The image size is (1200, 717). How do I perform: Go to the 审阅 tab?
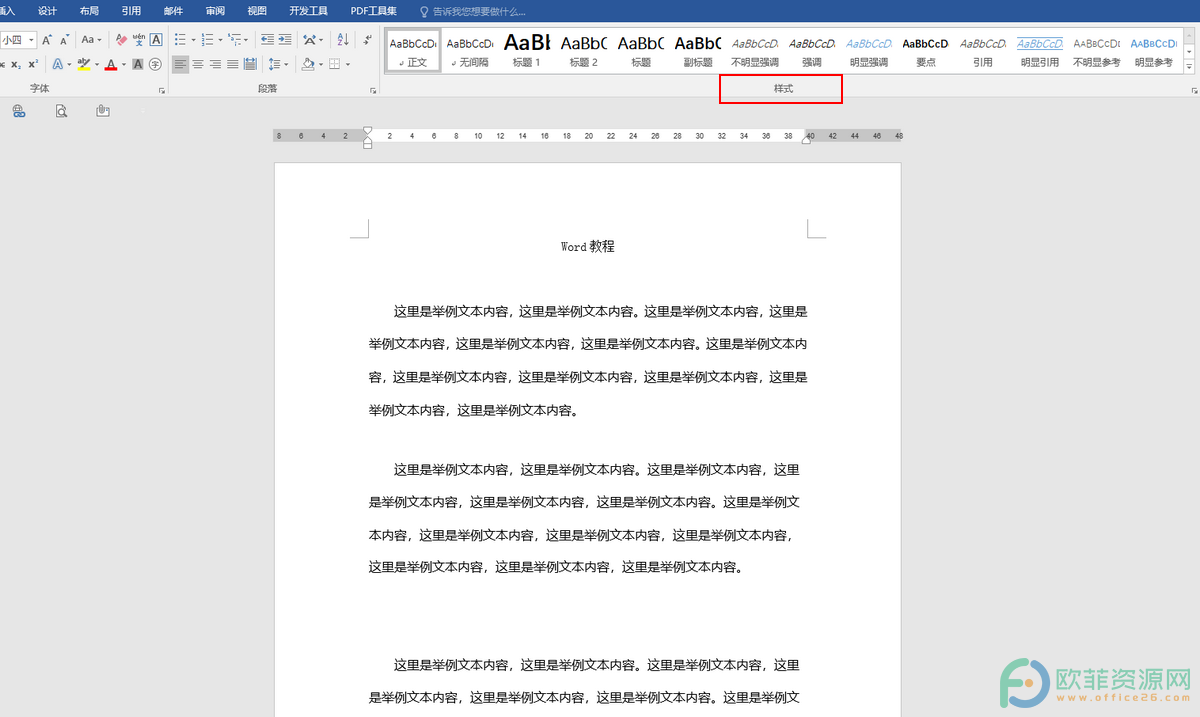(x=215, y=11)
